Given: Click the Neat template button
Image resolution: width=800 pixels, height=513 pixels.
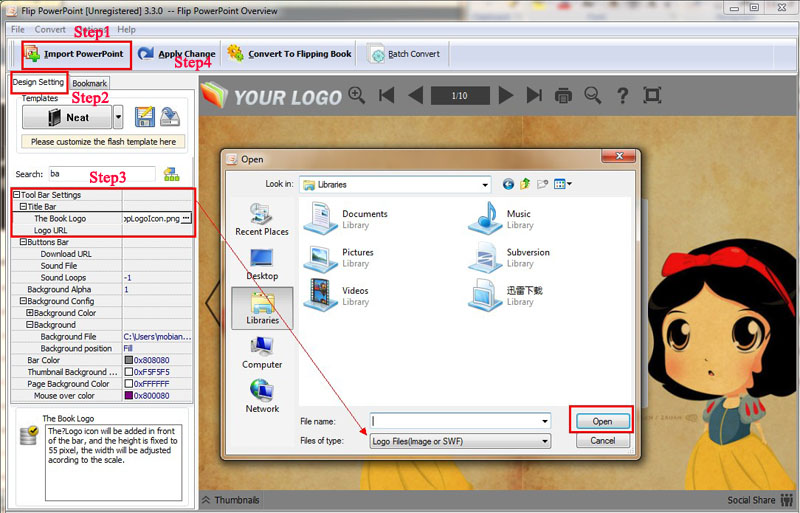Looking at the screenshot, I should [67, 117].
